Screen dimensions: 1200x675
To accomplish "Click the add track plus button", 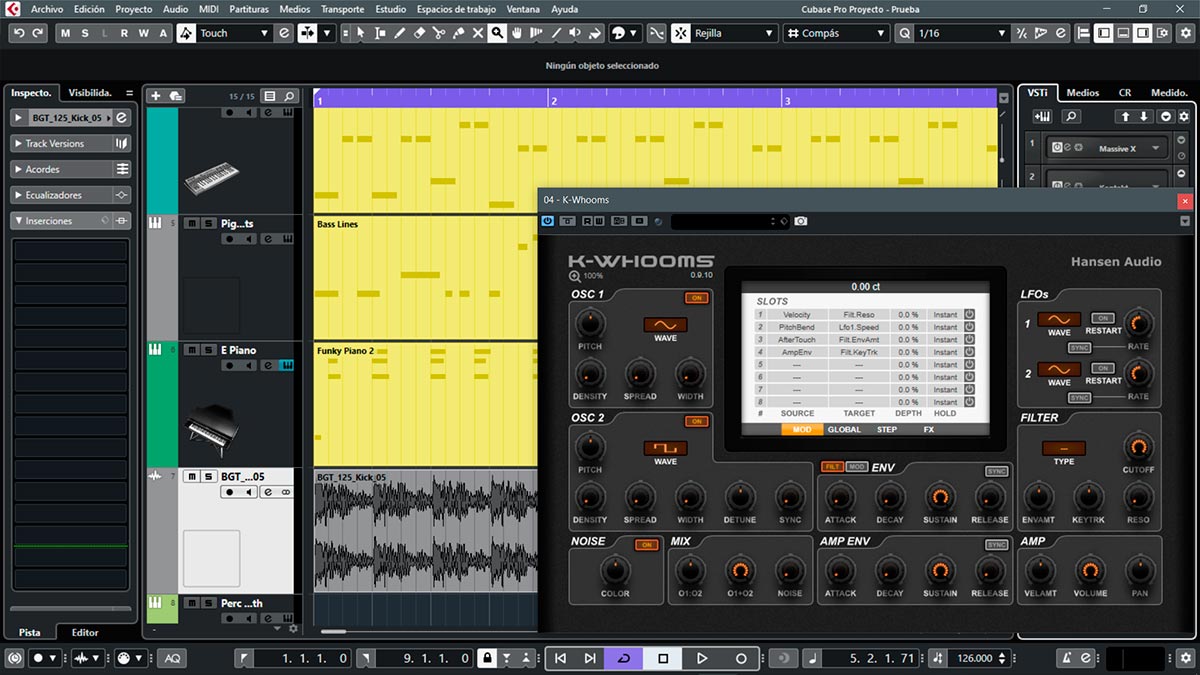I will [x=155, y=96].
